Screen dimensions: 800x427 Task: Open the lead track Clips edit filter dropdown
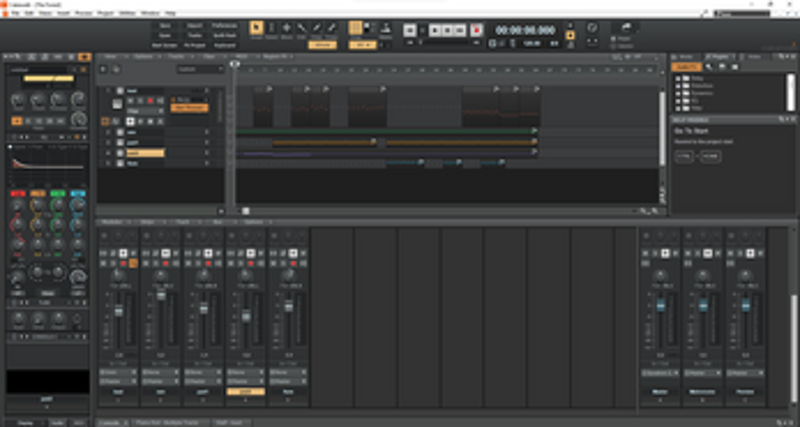coord(145,111)
